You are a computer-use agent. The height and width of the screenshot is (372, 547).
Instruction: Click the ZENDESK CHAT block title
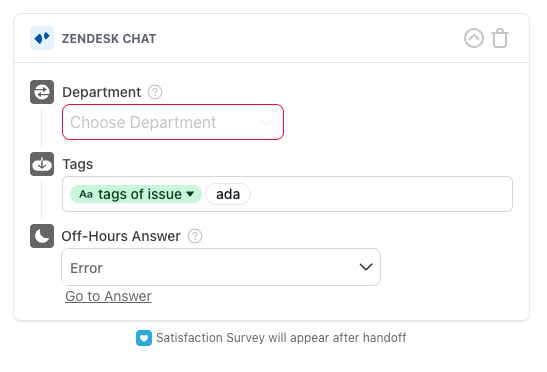[109, 38]
